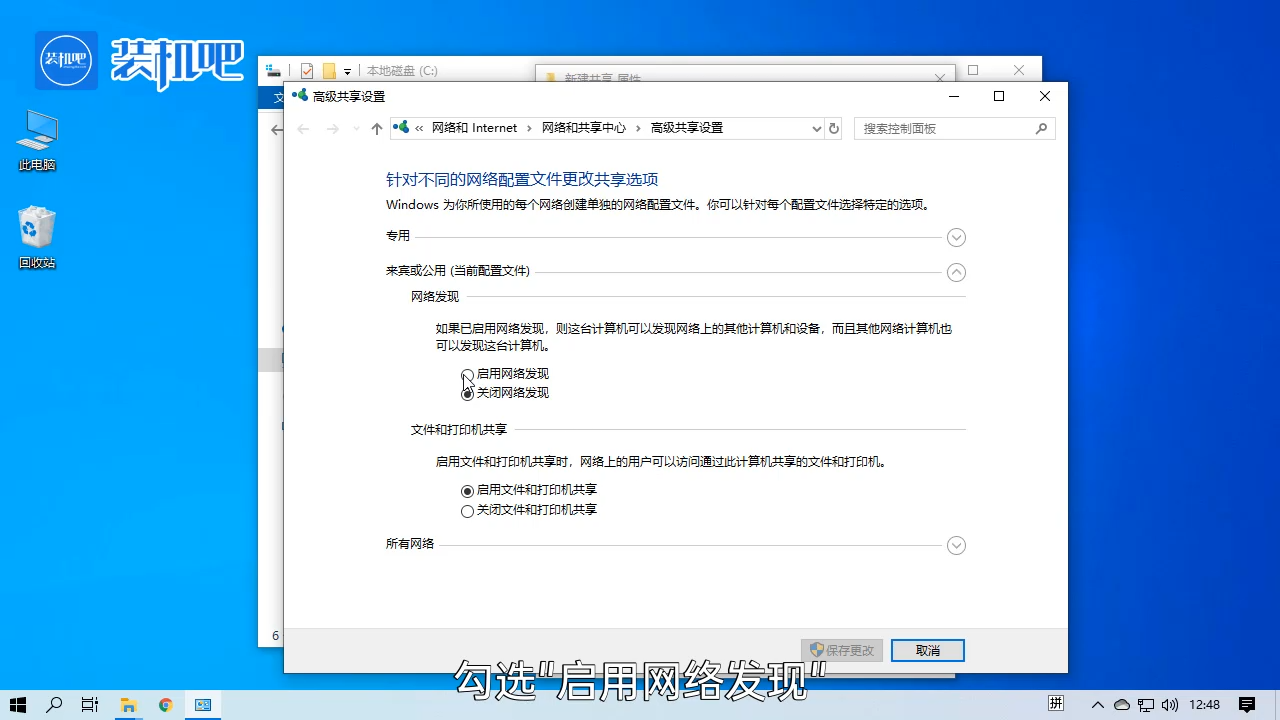1280x720 pixels.
Task: Select 关闭文件和打印机共享 radio button
Action: pos(467,510)
